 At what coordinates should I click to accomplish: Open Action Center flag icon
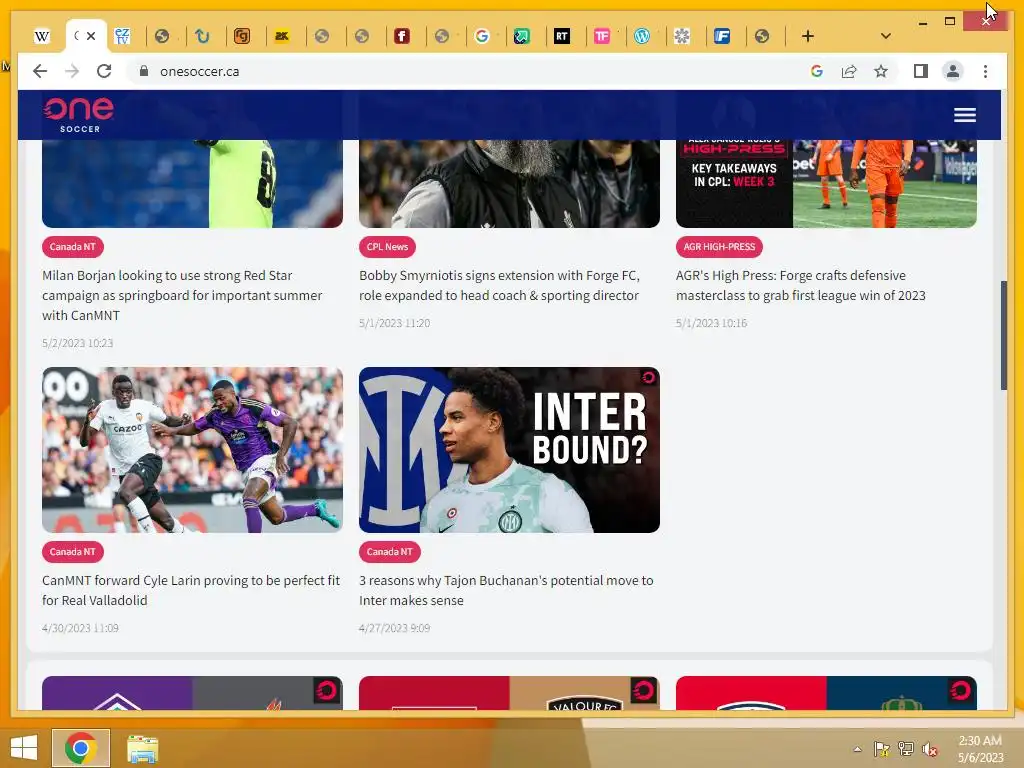[x=882, y=749]
